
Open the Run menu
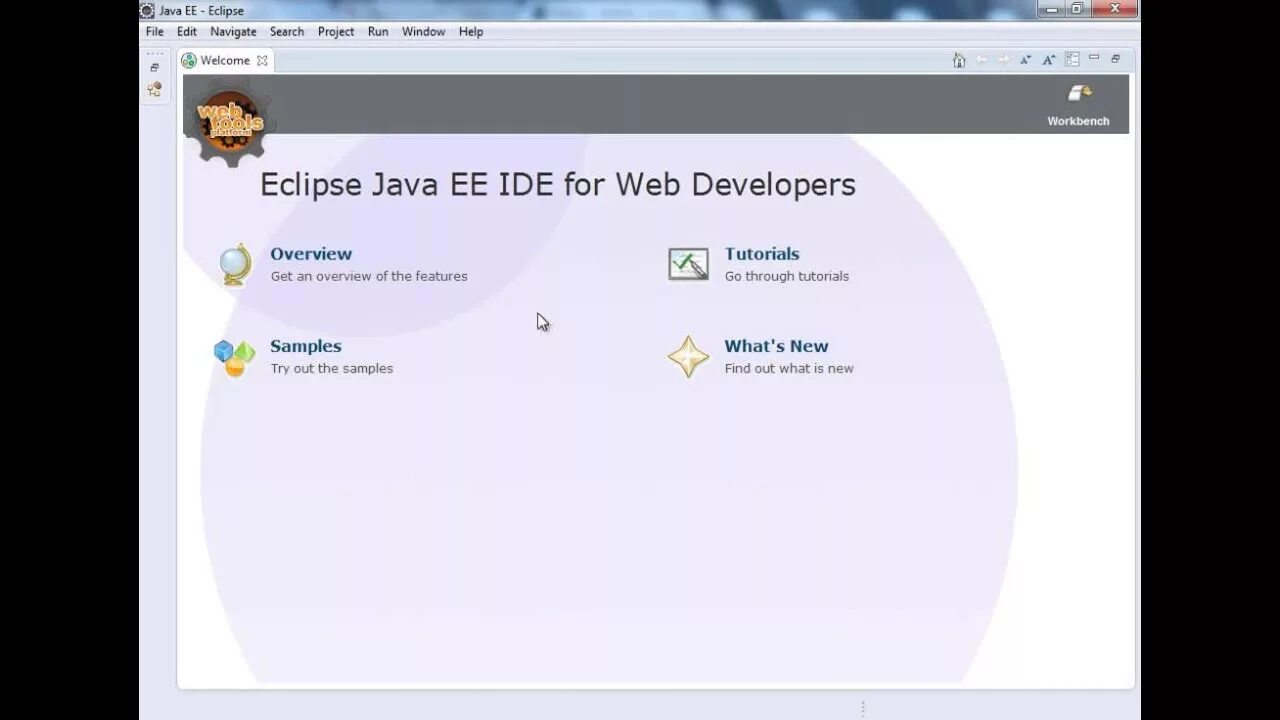(378, 32)
